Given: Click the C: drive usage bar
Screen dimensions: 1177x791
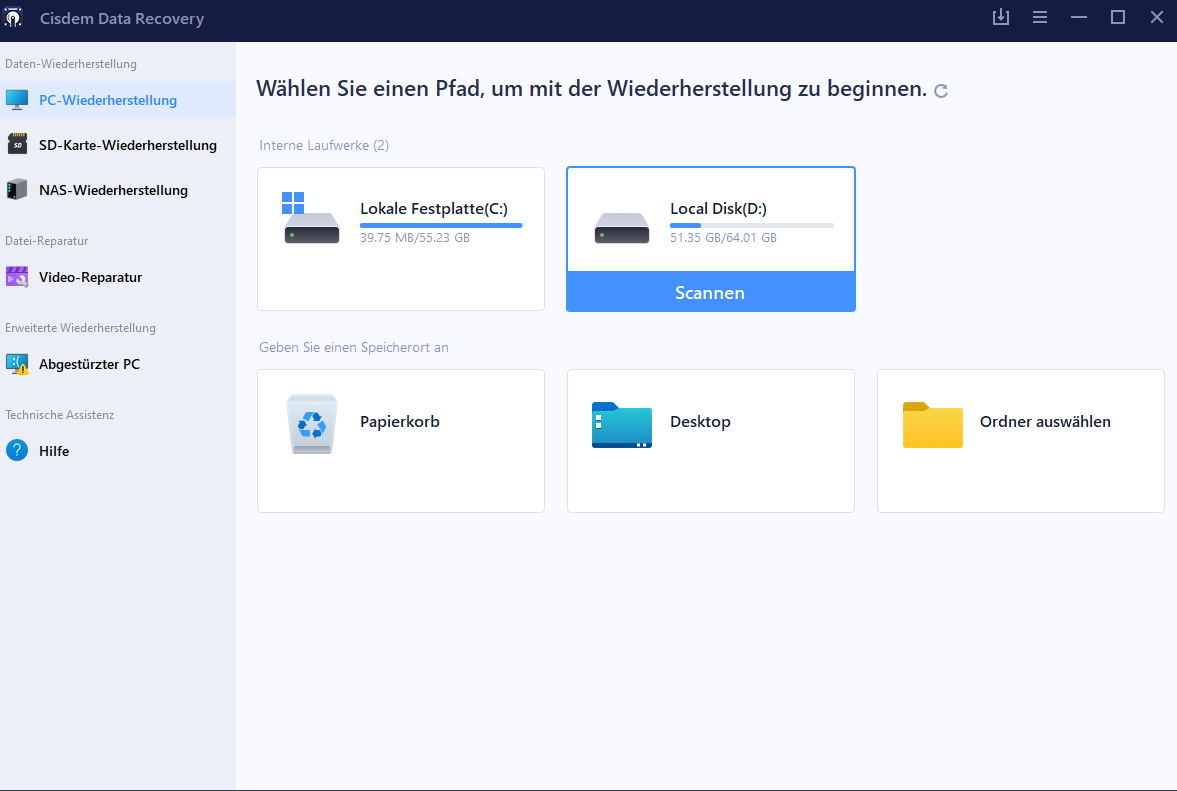Looking at the screenshot, I should pos(441,225).
